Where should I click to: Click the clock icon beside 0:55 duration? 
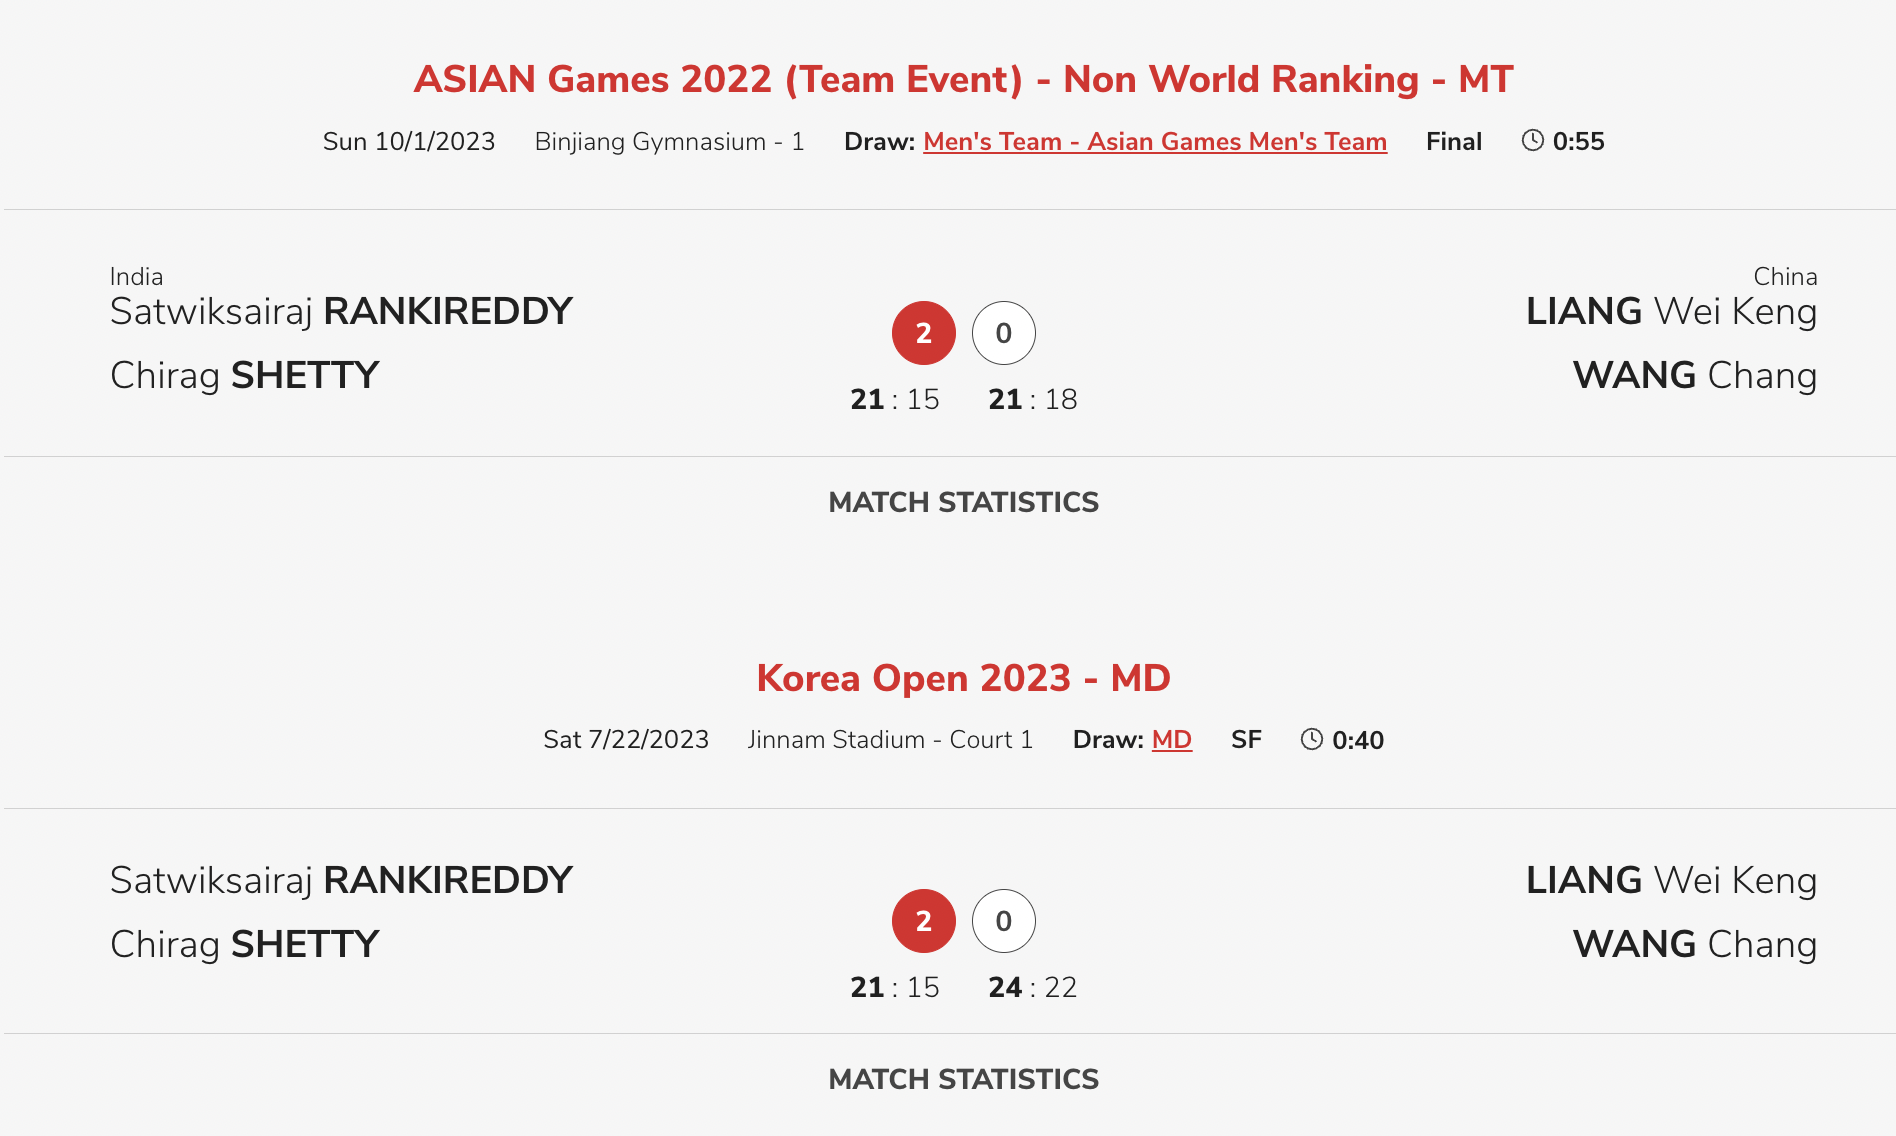point(1532,141)
